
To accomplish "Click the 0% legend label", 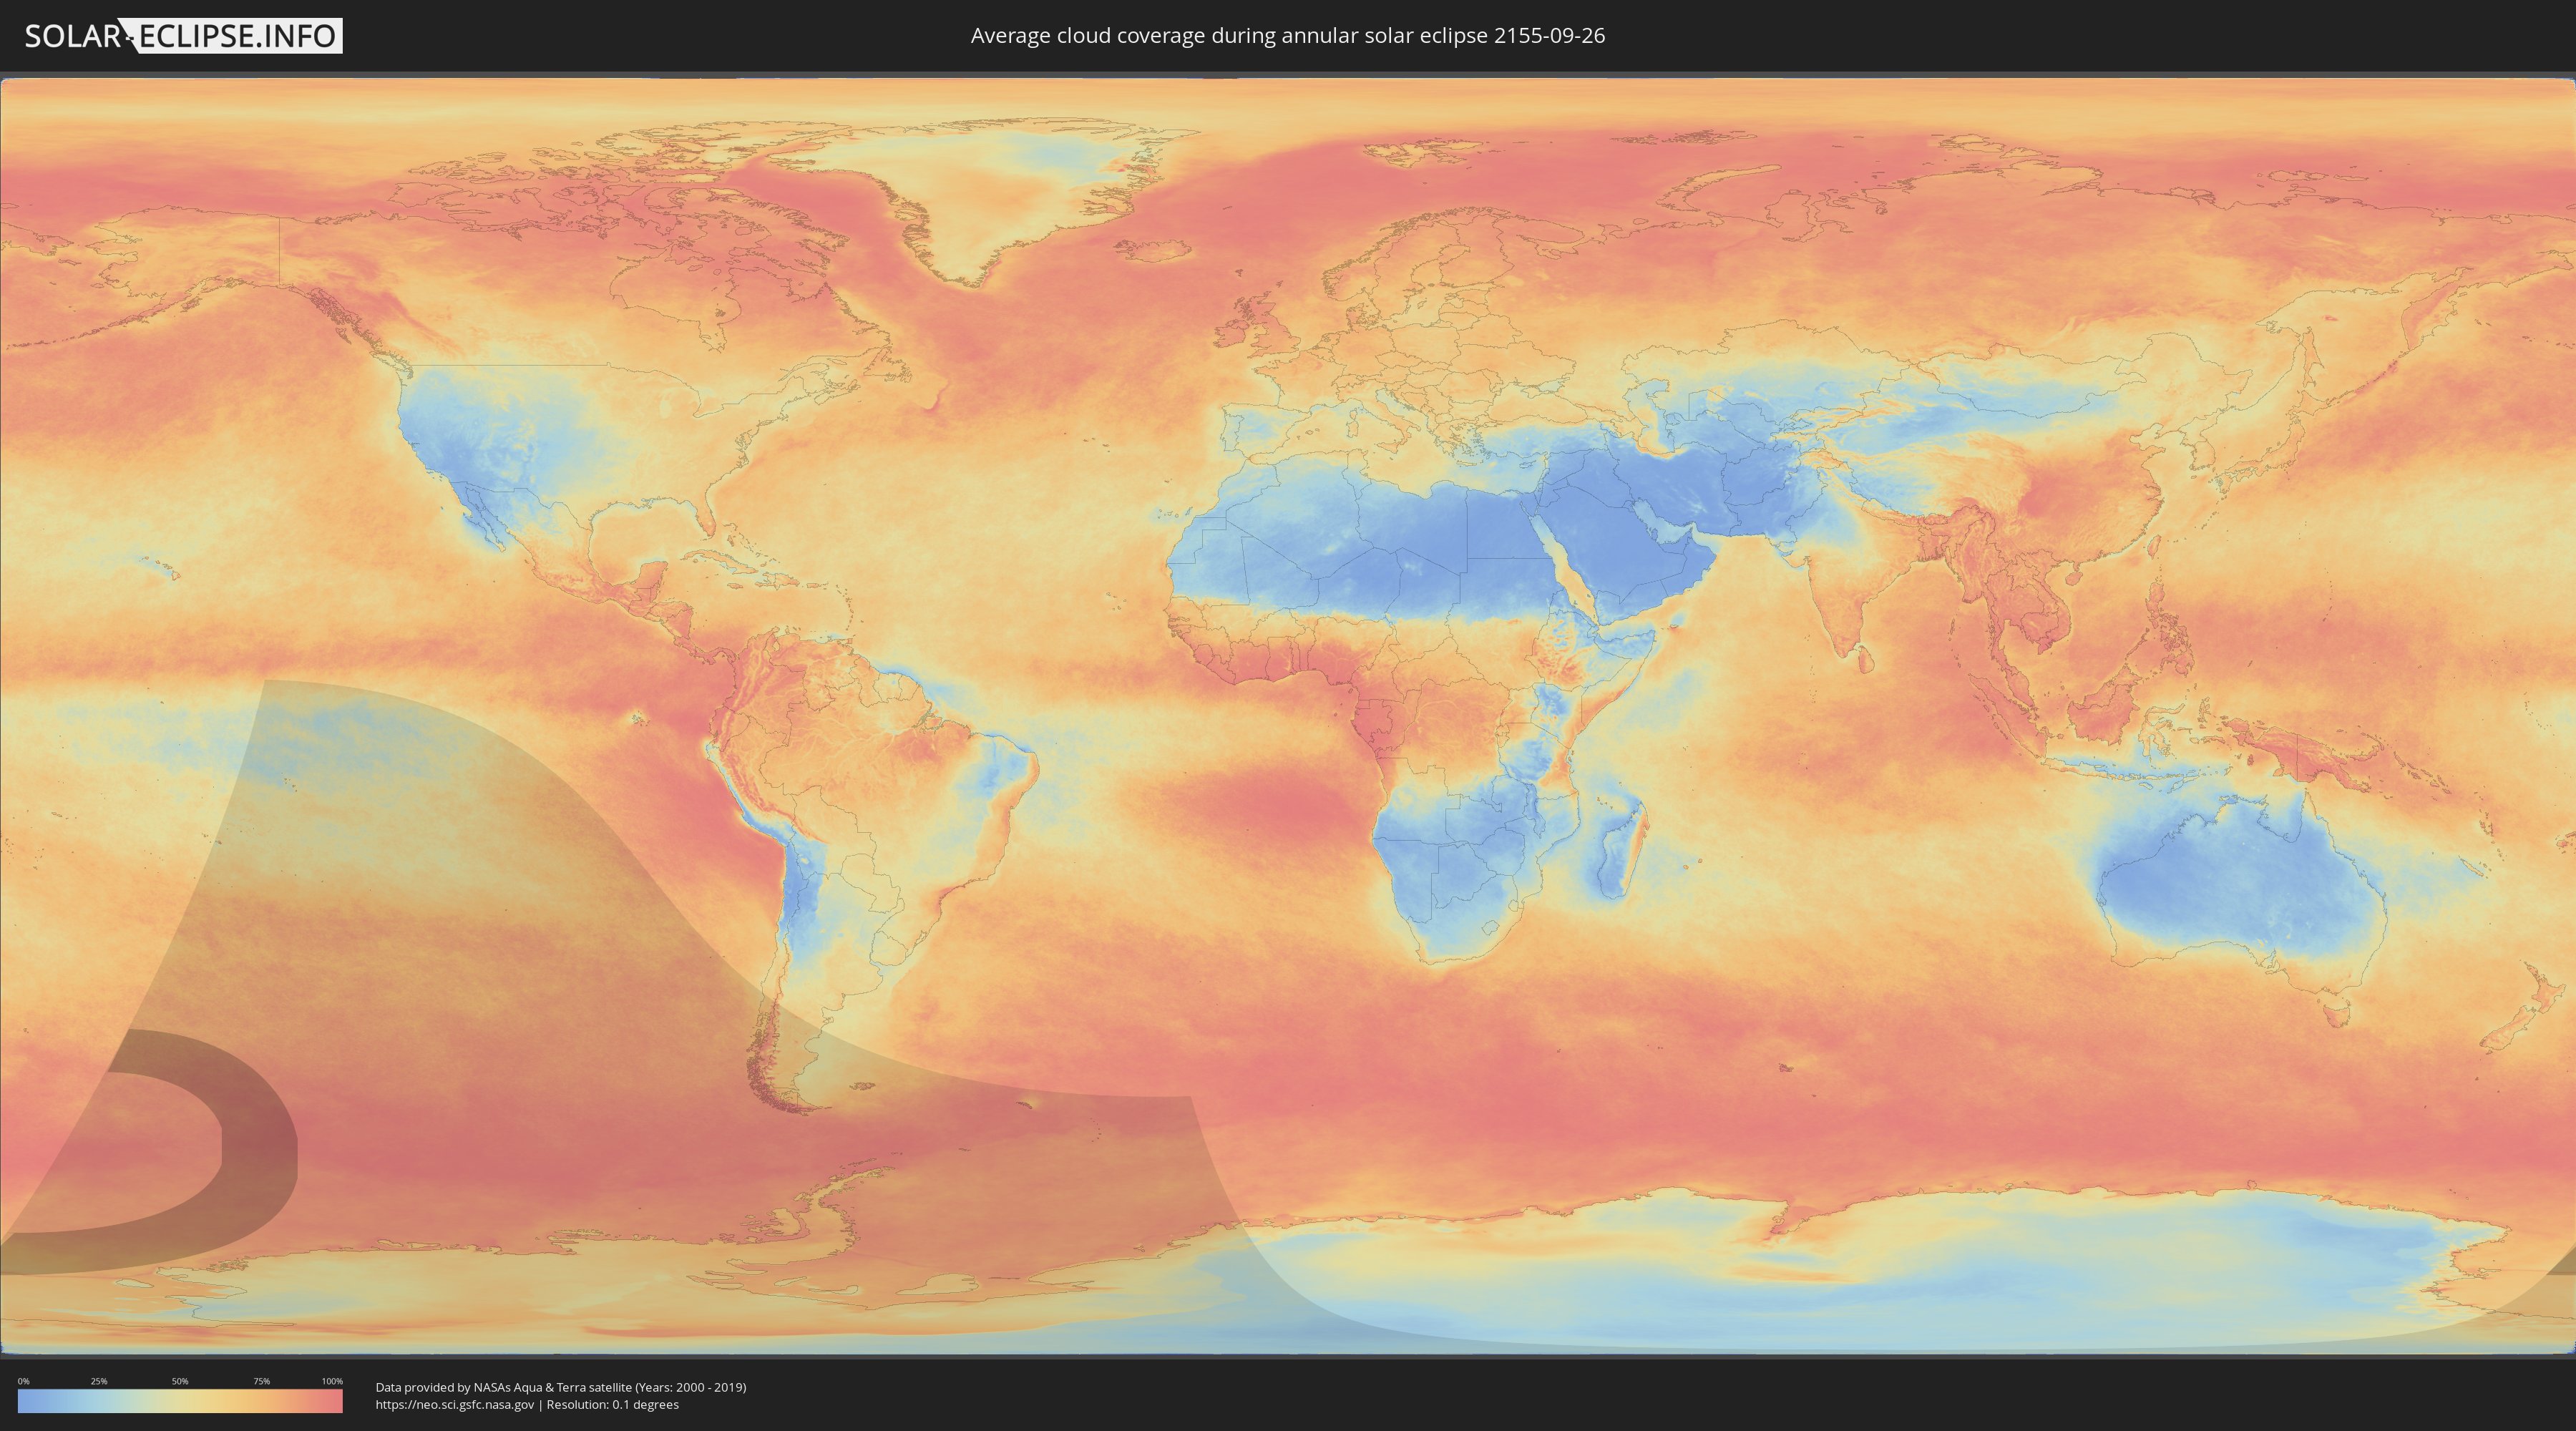I will coord(23,1381).
